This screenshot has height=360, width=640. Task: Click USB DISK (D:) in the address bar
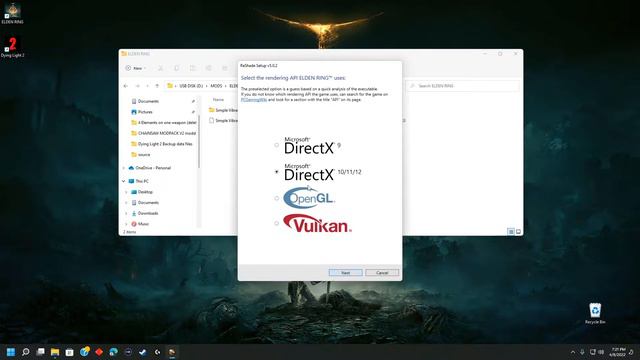click(191, 86)
